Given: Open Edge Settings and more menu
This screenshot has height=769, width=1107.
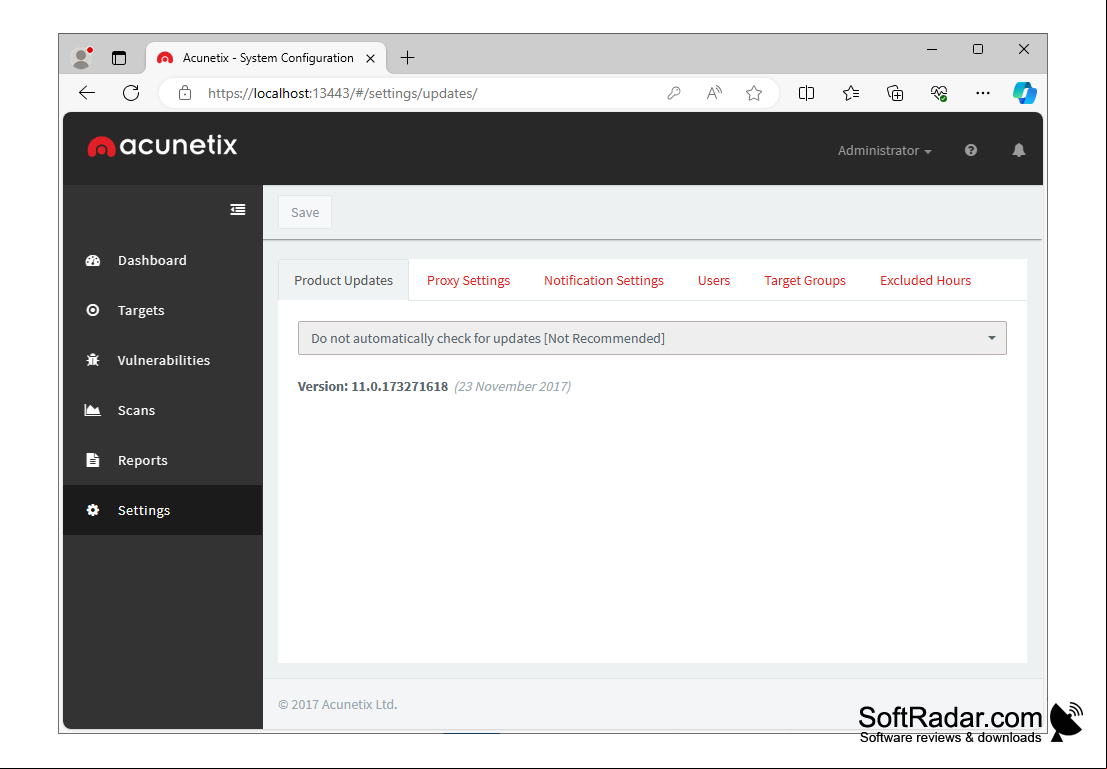Looking at the screenshot, I should pyautogui.click(x=982, y=93).
